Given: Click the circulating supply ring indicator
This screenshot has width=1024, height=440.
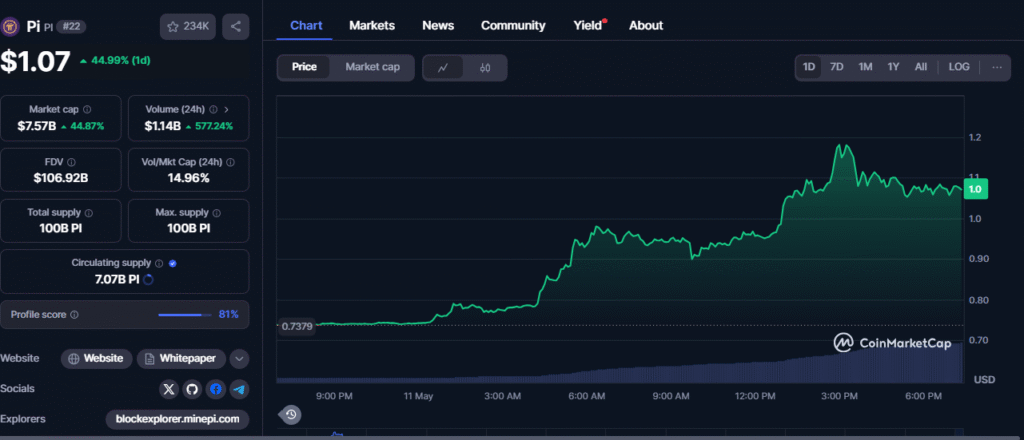Looking at the screenshot, I should (x=148, y=280).
